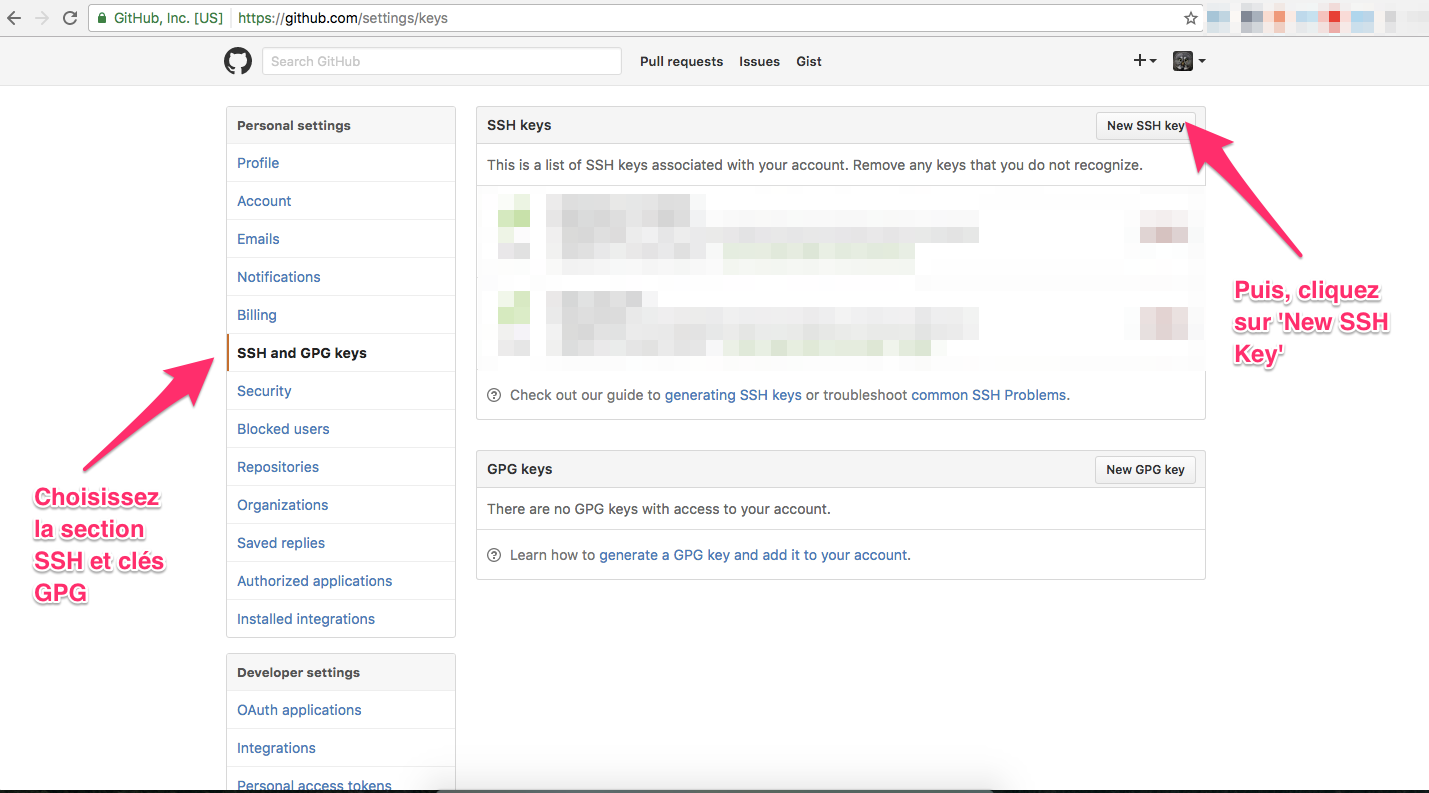Click the browser forward arrow

pos(42,18)
